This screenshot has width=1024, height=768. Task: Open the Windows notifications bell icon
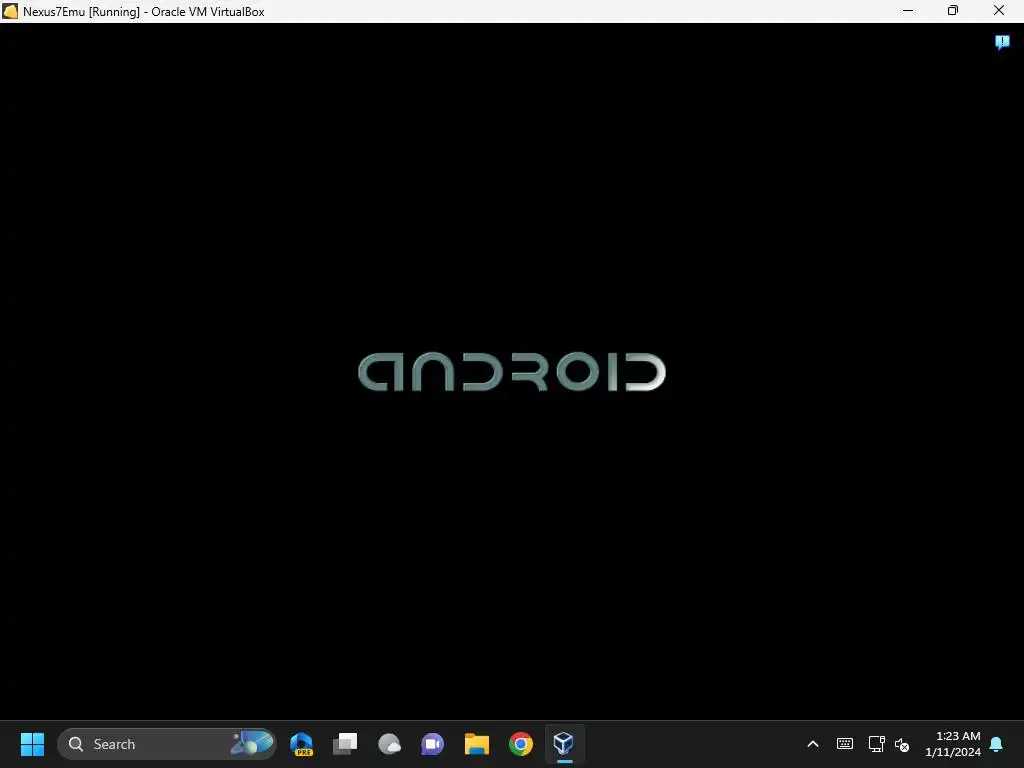point(997,744)
